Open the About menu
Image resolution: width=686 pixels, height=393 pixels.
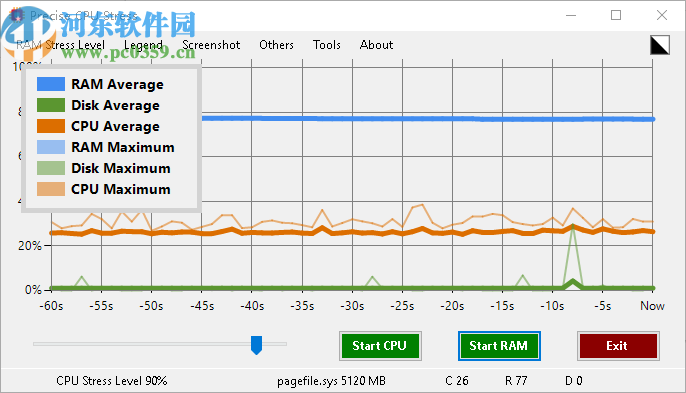[x=376, y=45]
